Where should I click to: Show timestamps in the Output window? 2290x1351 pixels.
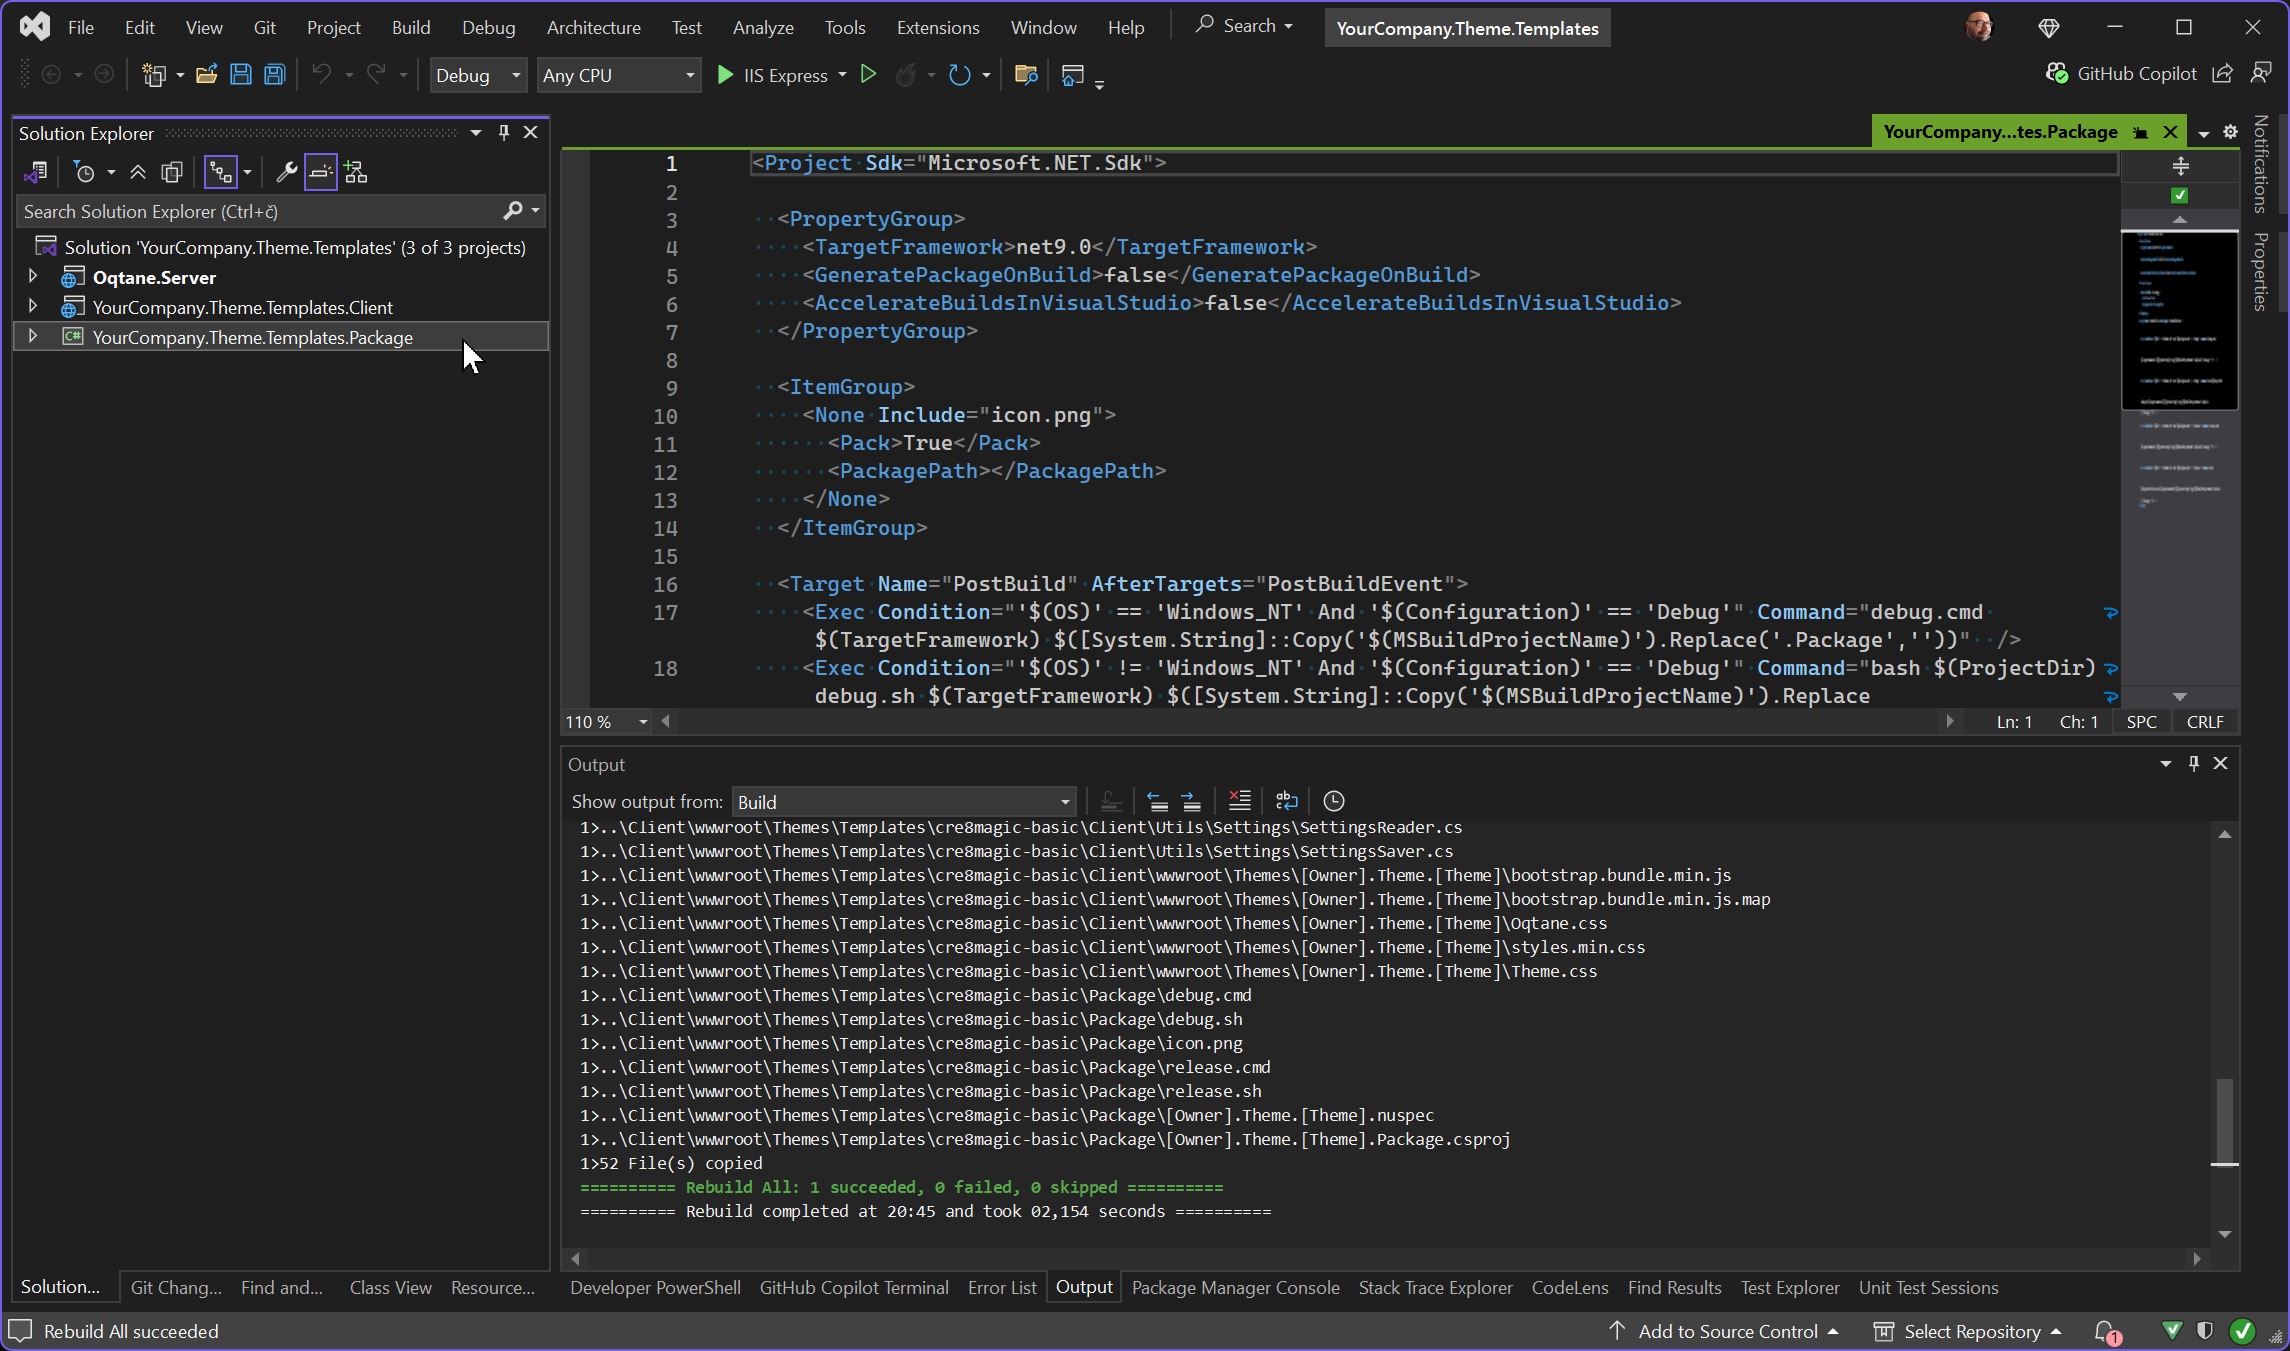click(x=1333, y=800)
